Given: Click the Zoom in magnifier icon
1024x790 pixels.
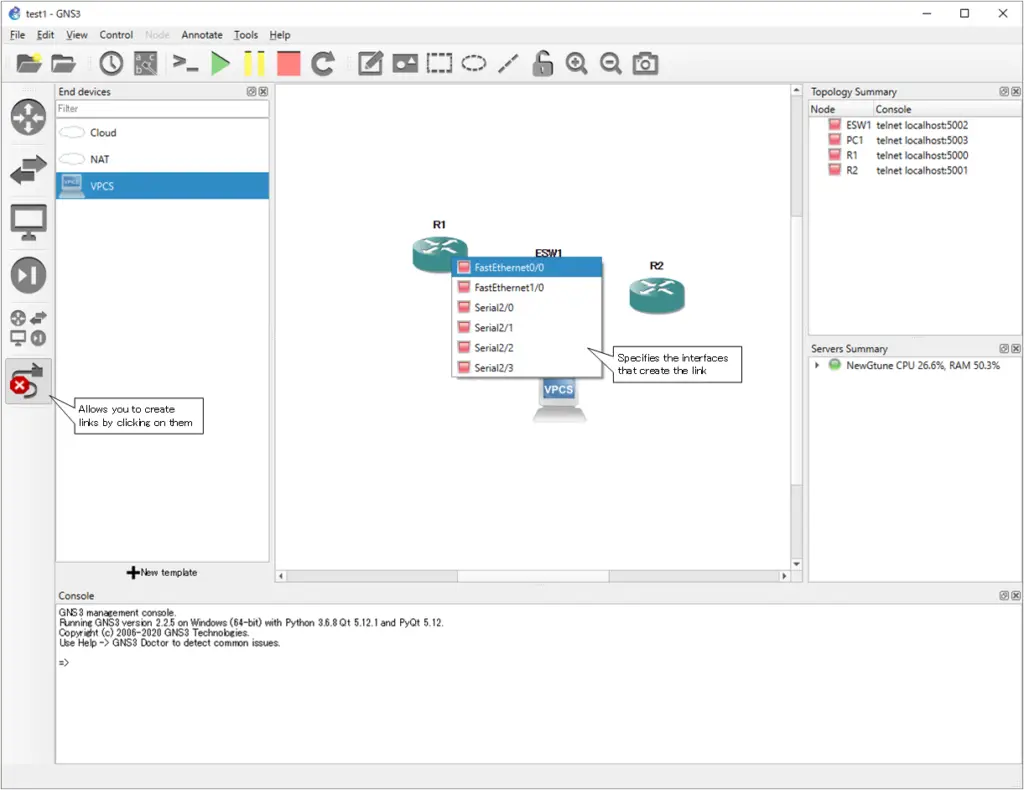Looking at the screenshot, I should click(x=576, y=63).
